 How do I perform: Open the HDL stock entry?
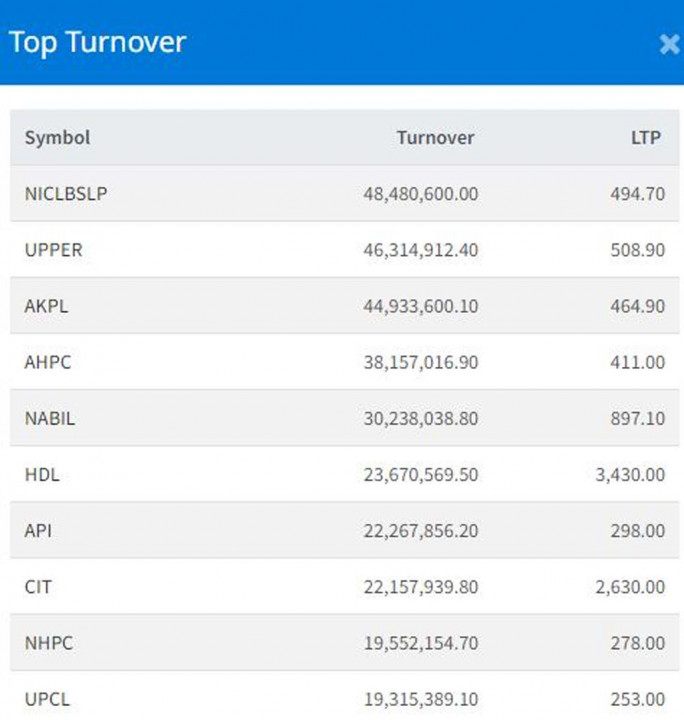tap(42, 475)
